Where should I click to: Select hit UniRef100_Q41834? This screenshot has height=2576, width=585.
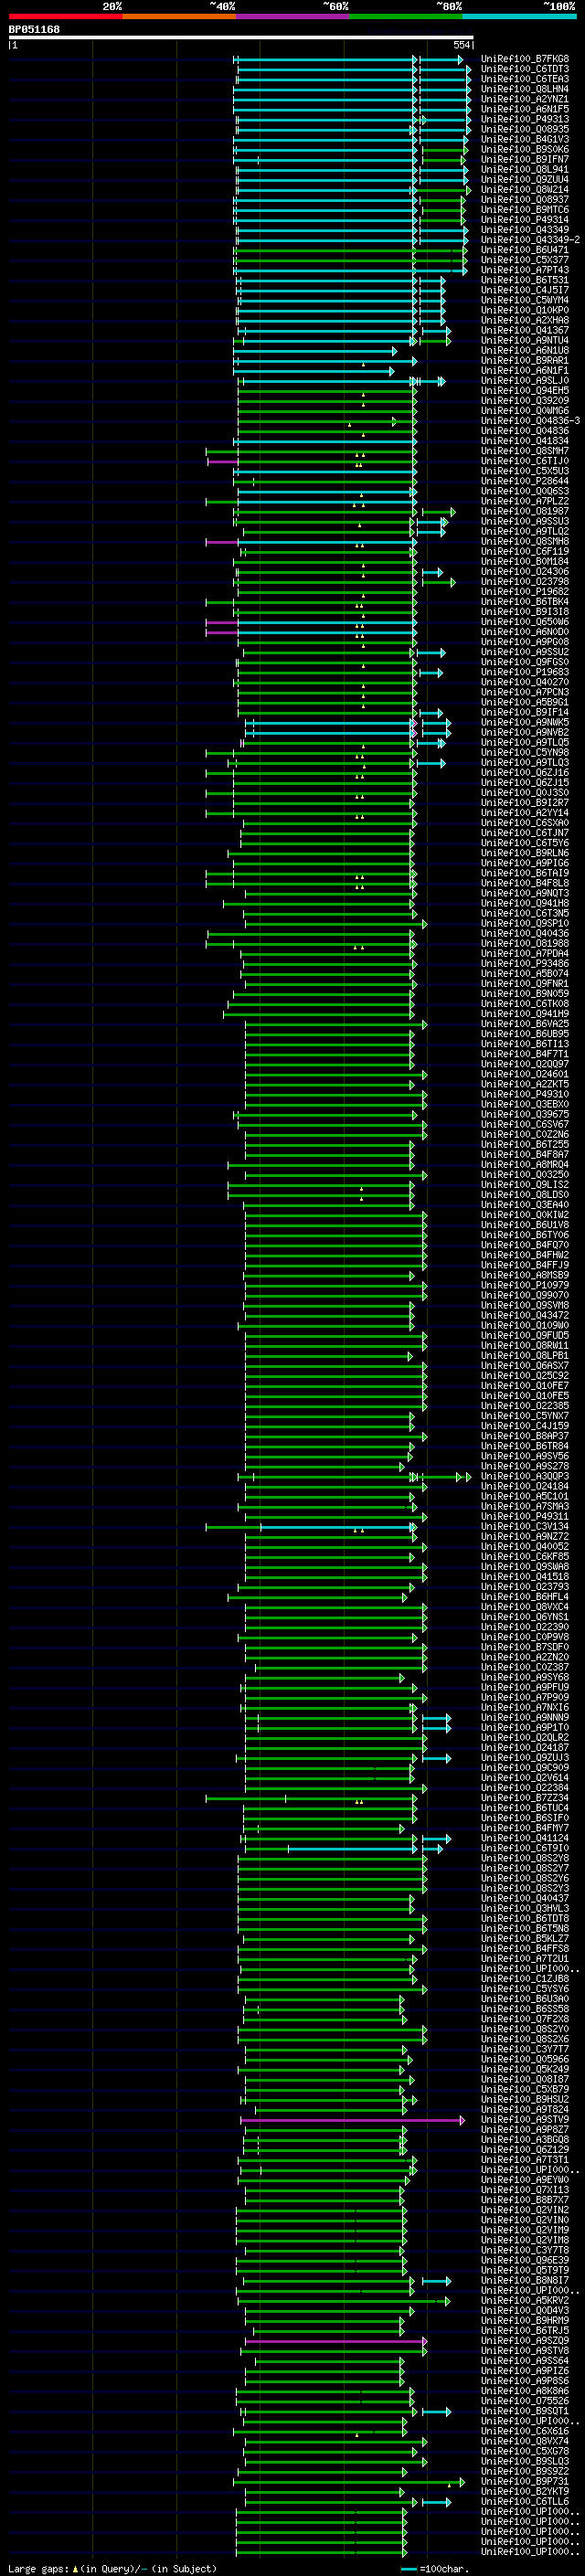[525, 441]
